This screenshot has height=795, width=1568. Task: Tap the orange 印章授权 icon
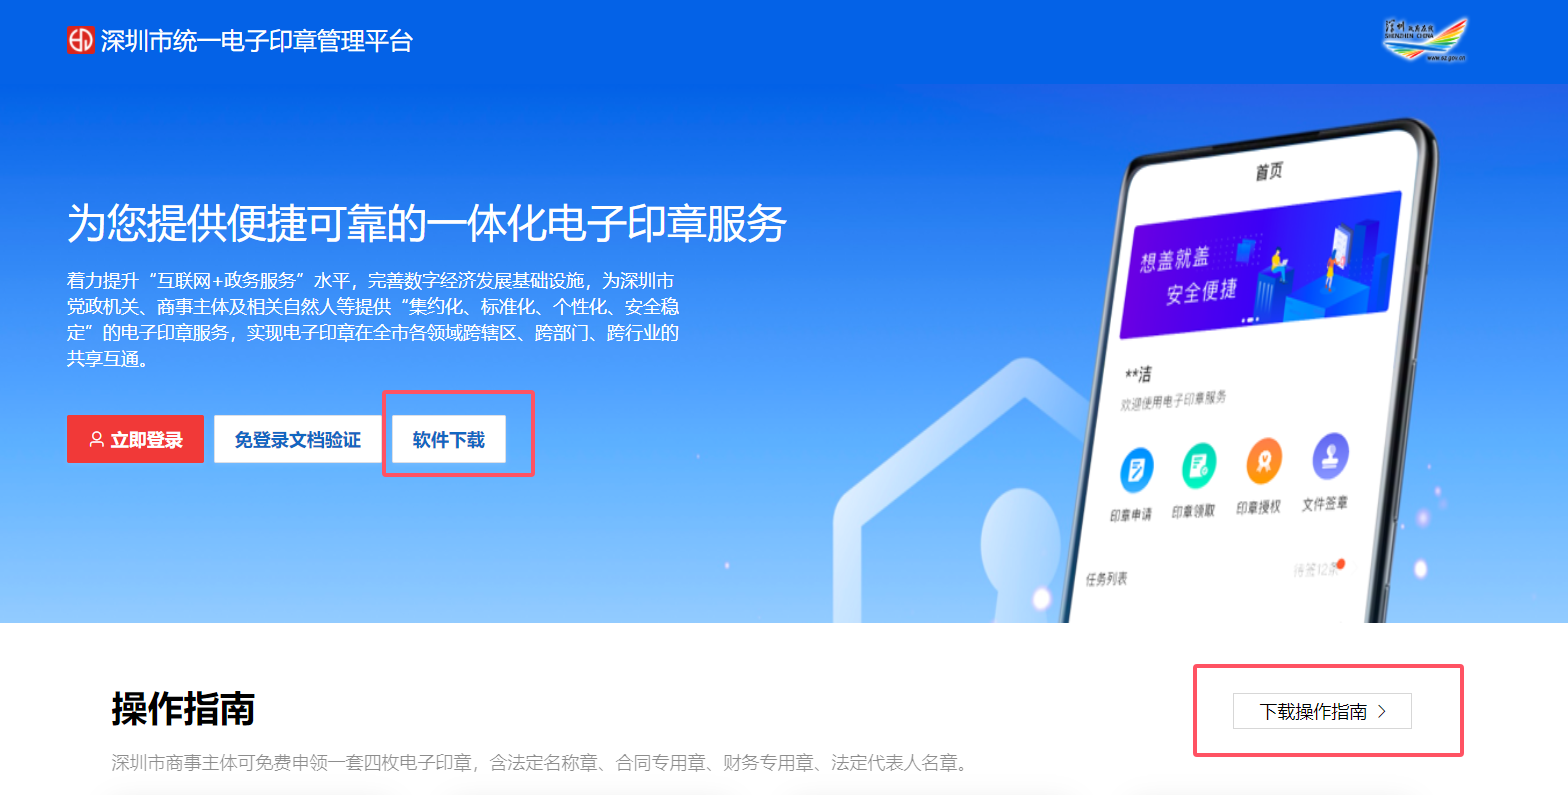[x=1264, y=461]
